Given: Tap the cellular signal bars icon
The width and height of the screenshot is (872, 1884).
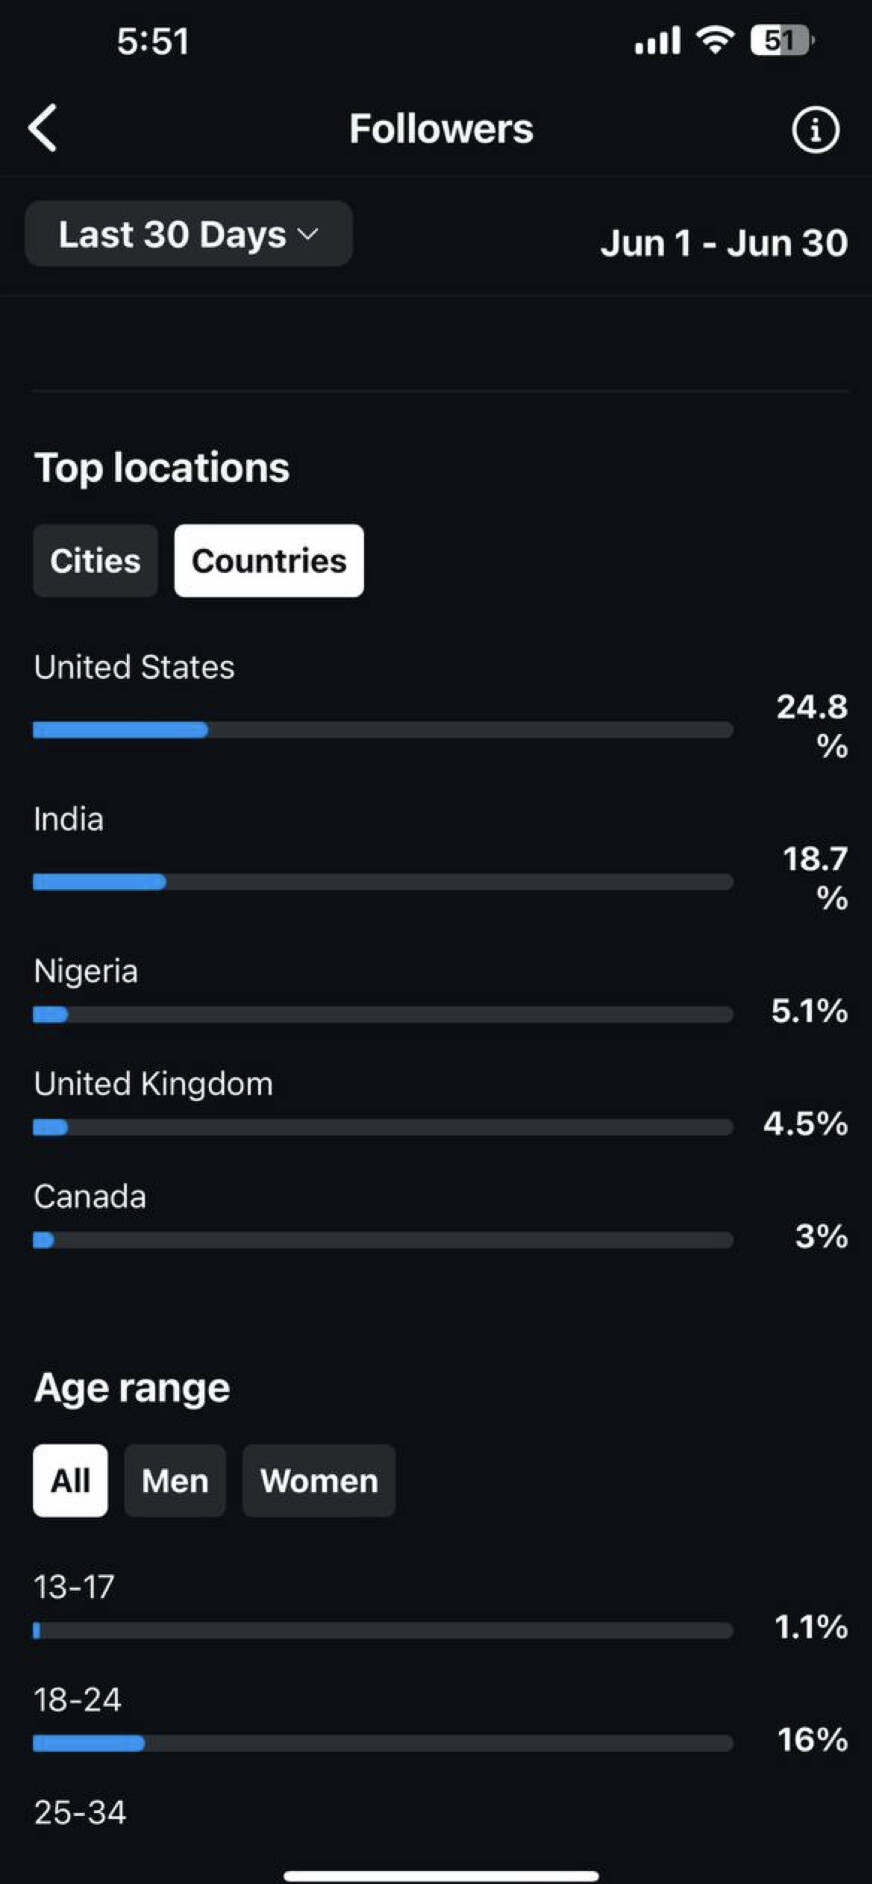Looking at the screenshot, I should click(657, 41).
